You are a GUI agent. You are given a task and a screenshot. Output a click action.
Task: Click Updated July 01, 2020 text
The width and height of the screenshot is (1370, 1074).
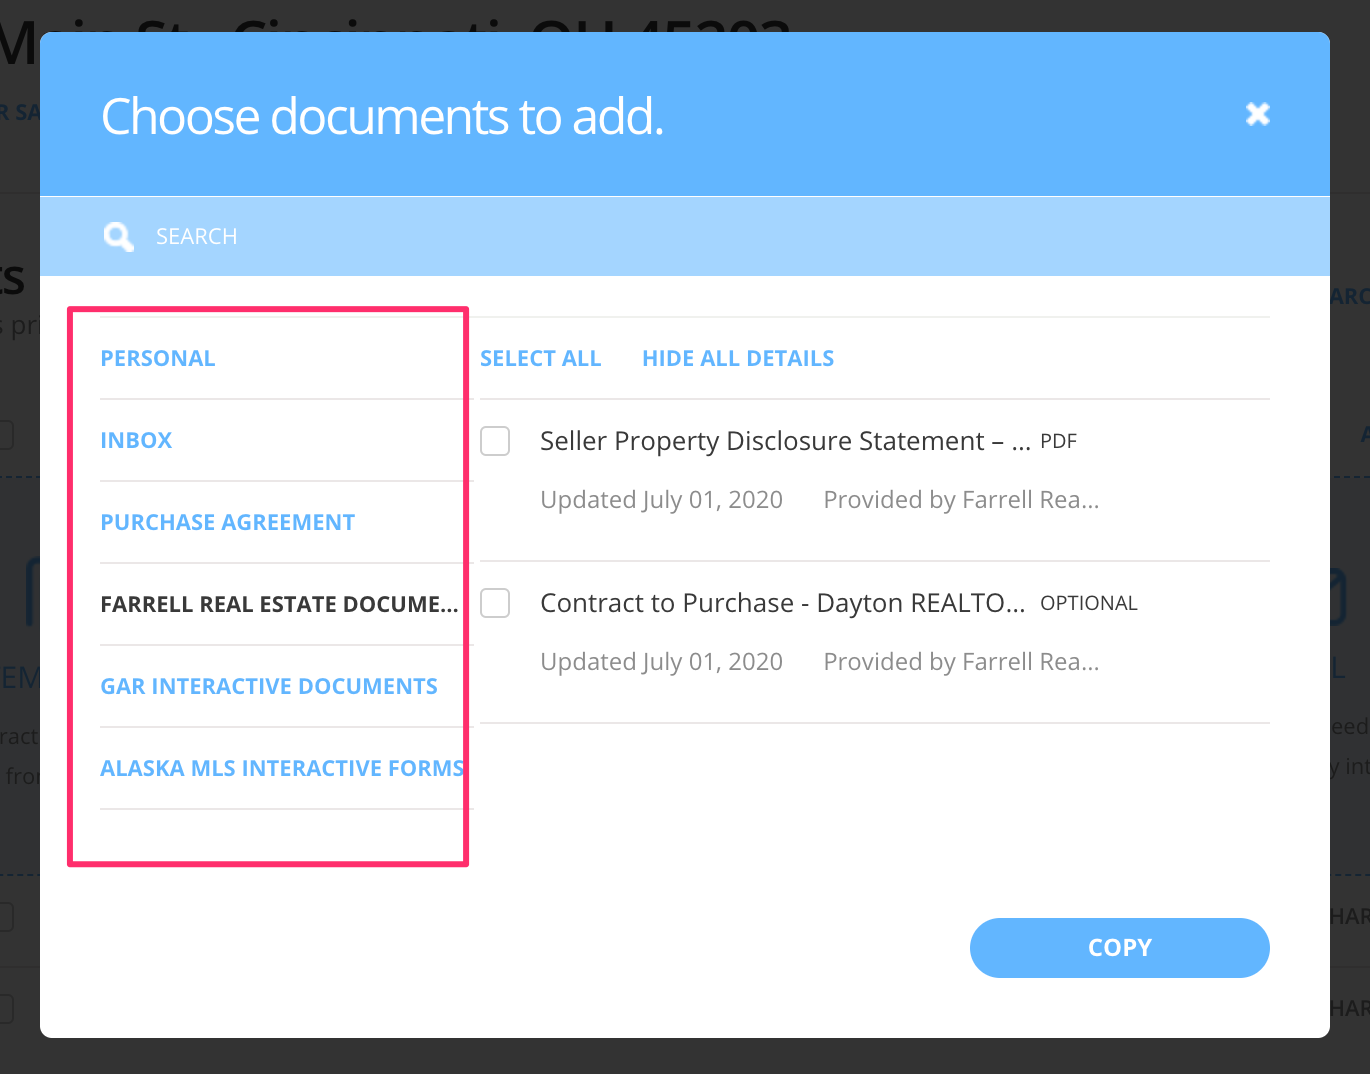pyautogui.click(x=661, y=499)
